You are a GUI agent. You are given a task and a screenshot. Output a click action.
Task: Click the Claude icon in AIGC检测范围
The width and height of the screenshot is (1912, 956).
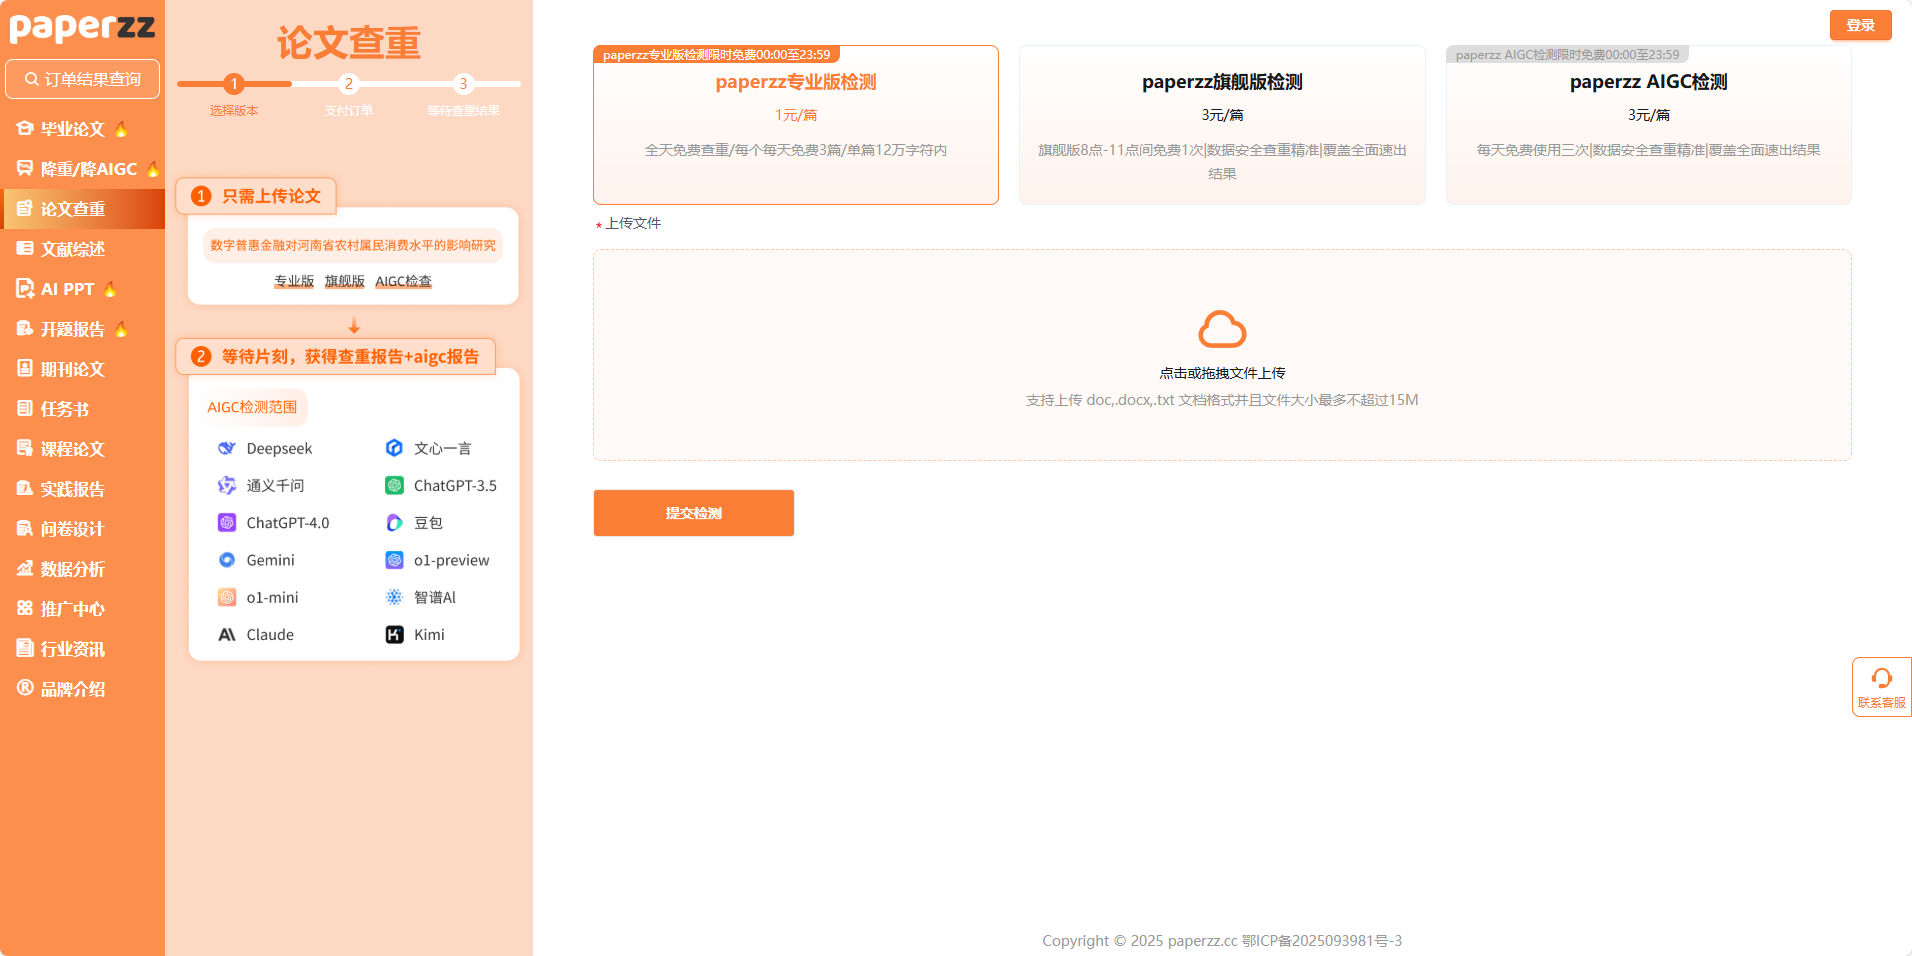[226, 634]
